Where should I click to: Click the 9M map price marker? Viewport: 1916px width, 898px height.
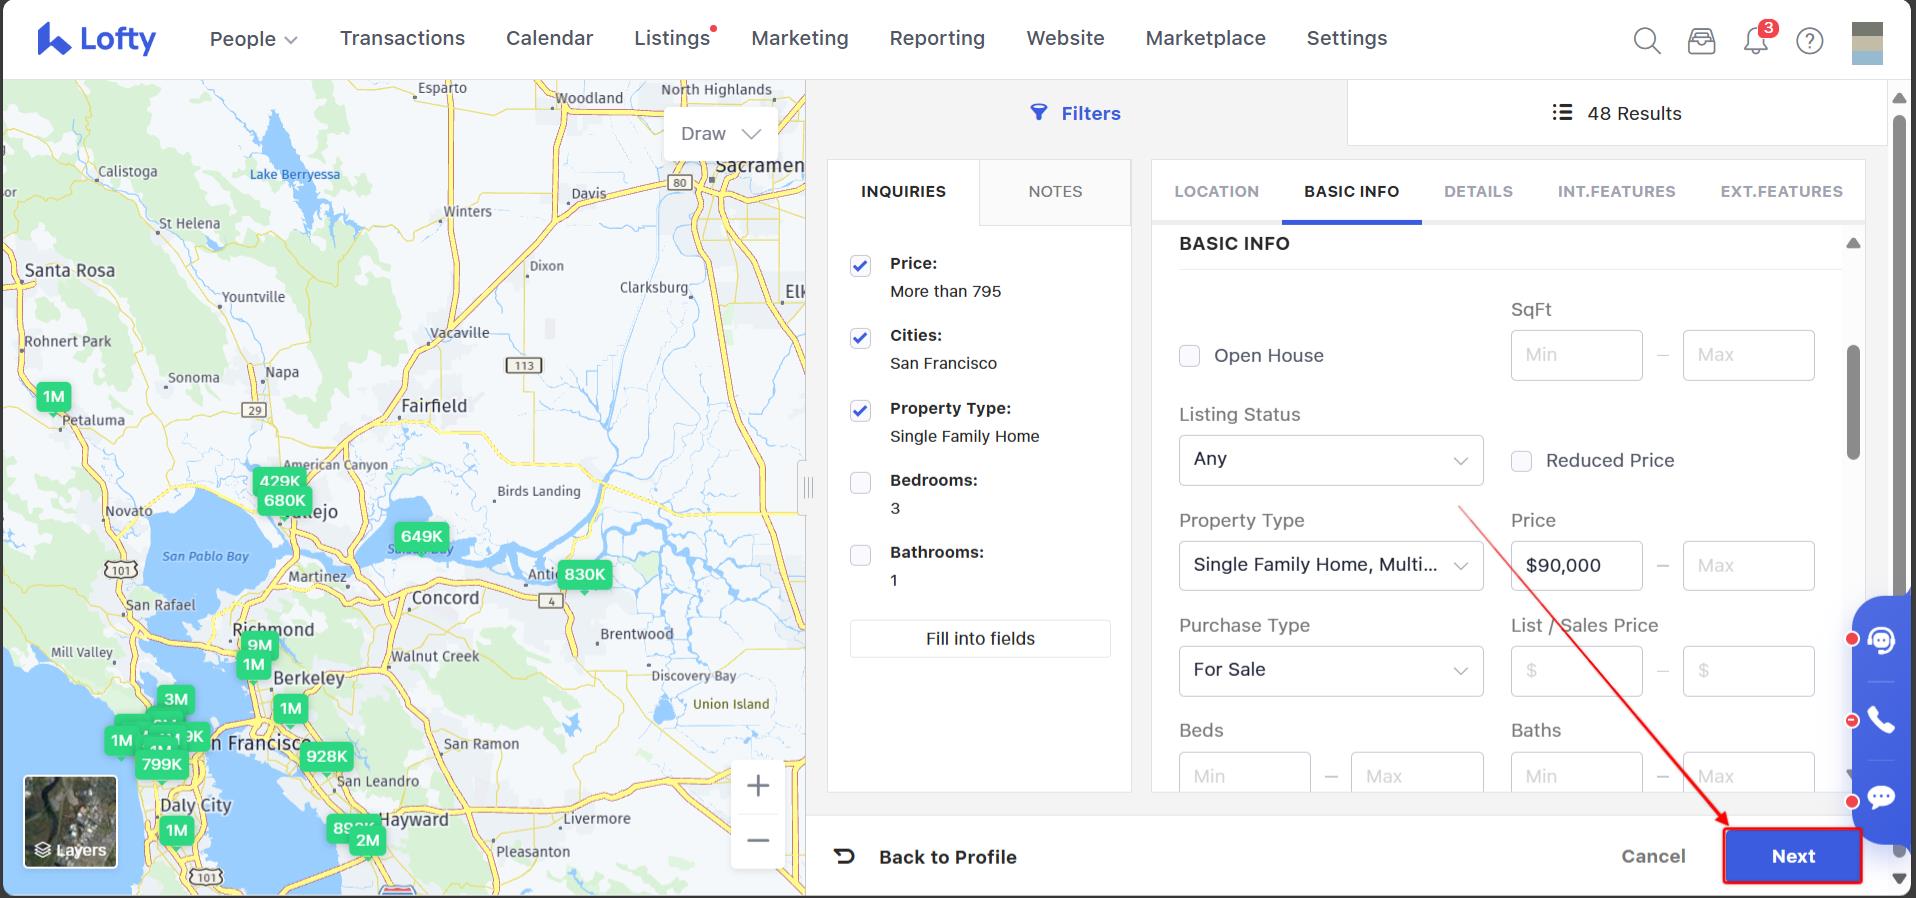pyautogui.click(x=260, y=645)
